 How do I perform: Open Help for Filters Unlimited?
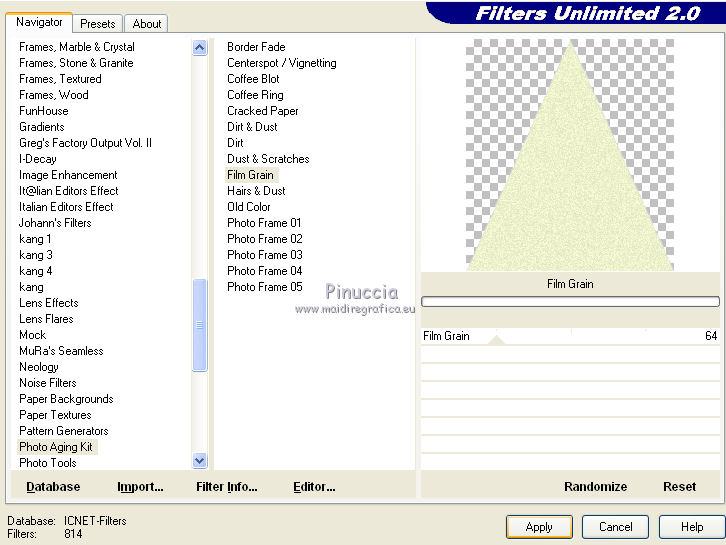click(x=692, y=527)
